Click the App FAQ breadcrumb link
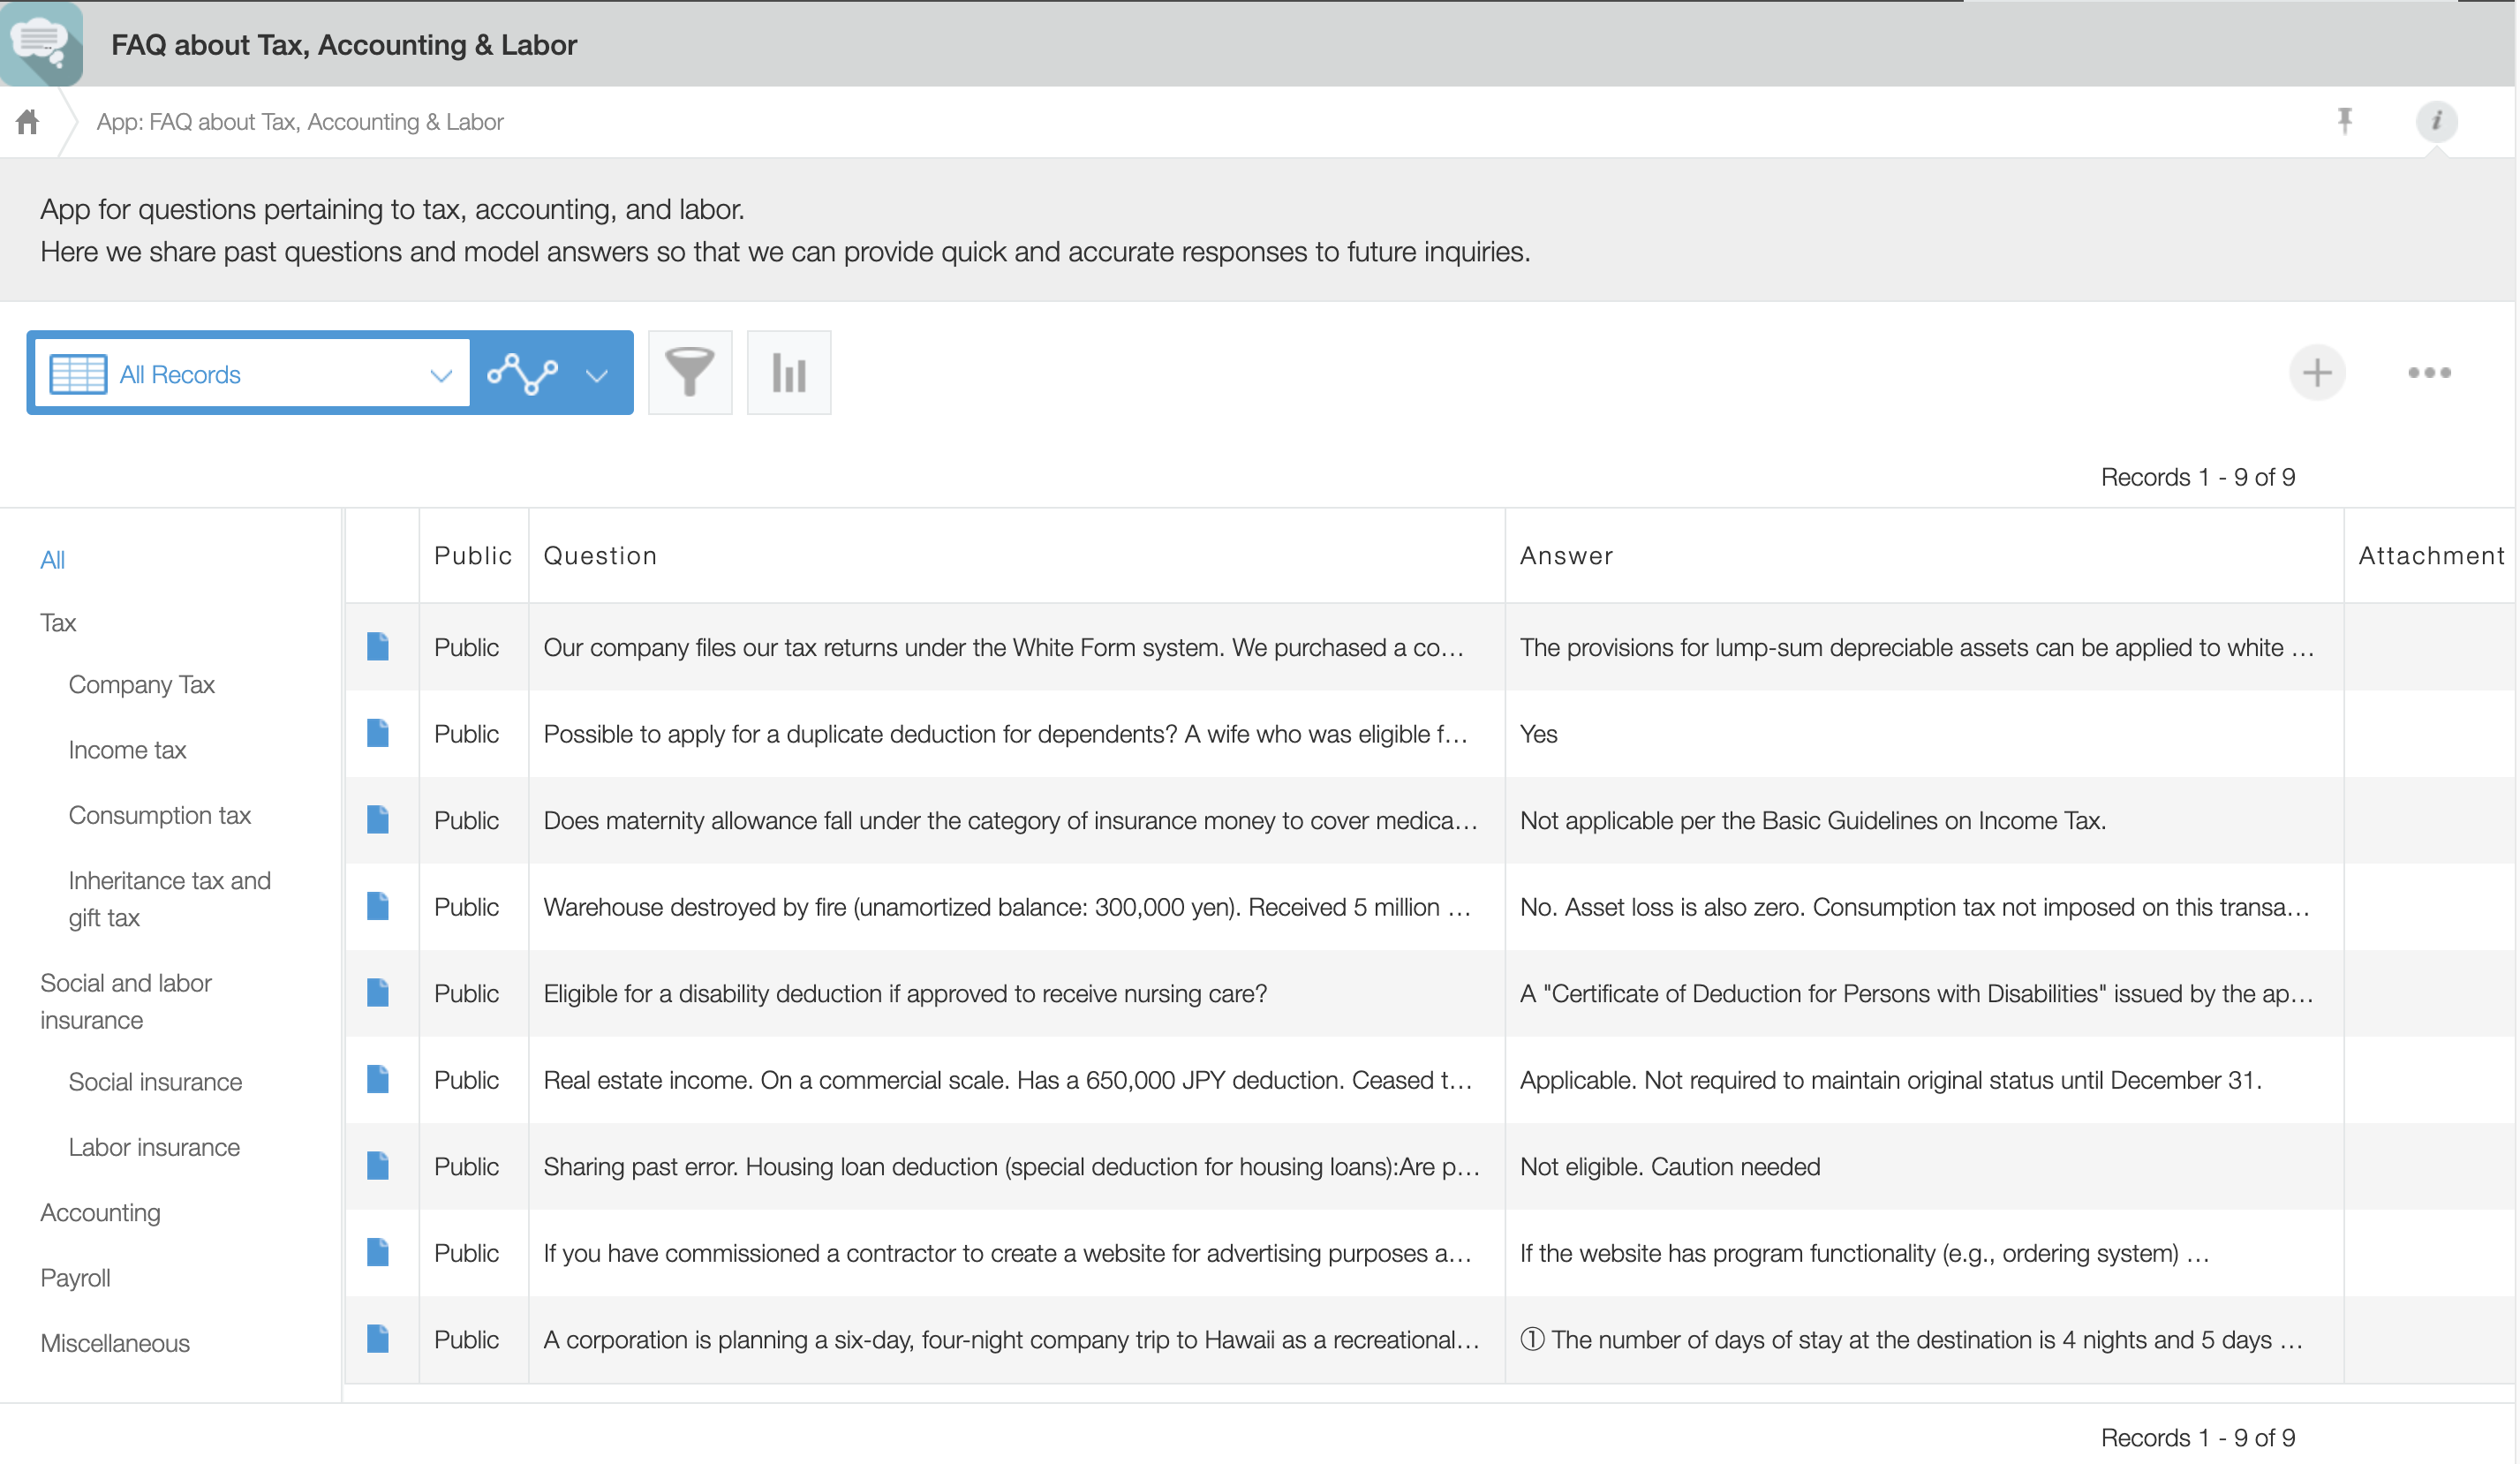This screenshot has width=2520, height=1464. pos(299,122)
